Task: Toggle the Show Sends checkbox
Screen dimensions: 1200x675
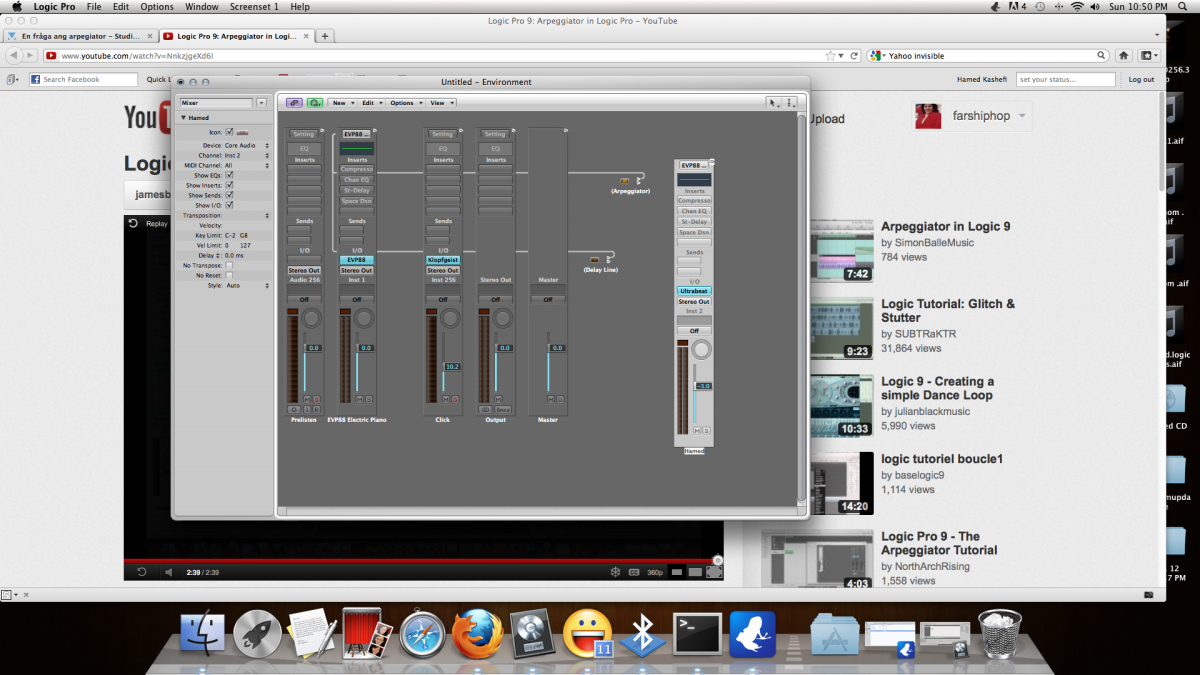Action: [229, 195]
